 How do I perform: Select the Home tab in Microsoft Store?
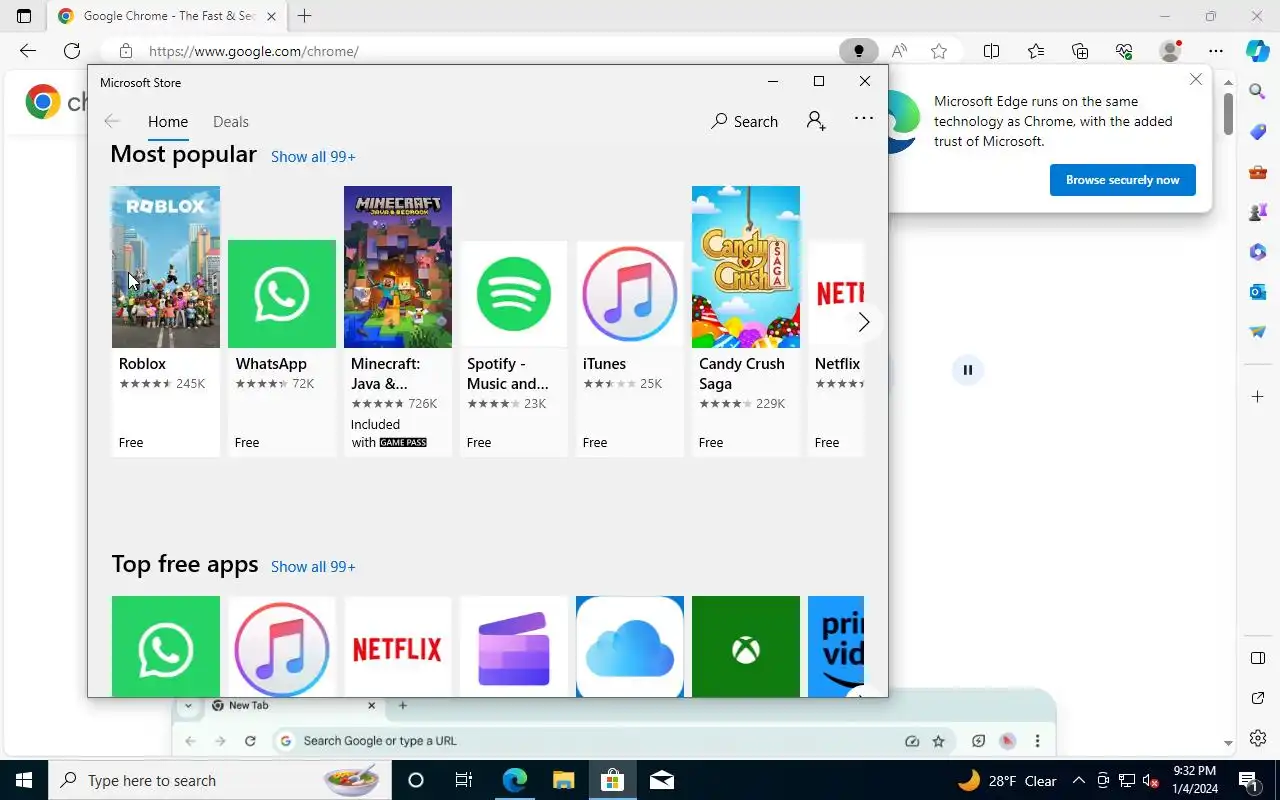tap(168, 122)
